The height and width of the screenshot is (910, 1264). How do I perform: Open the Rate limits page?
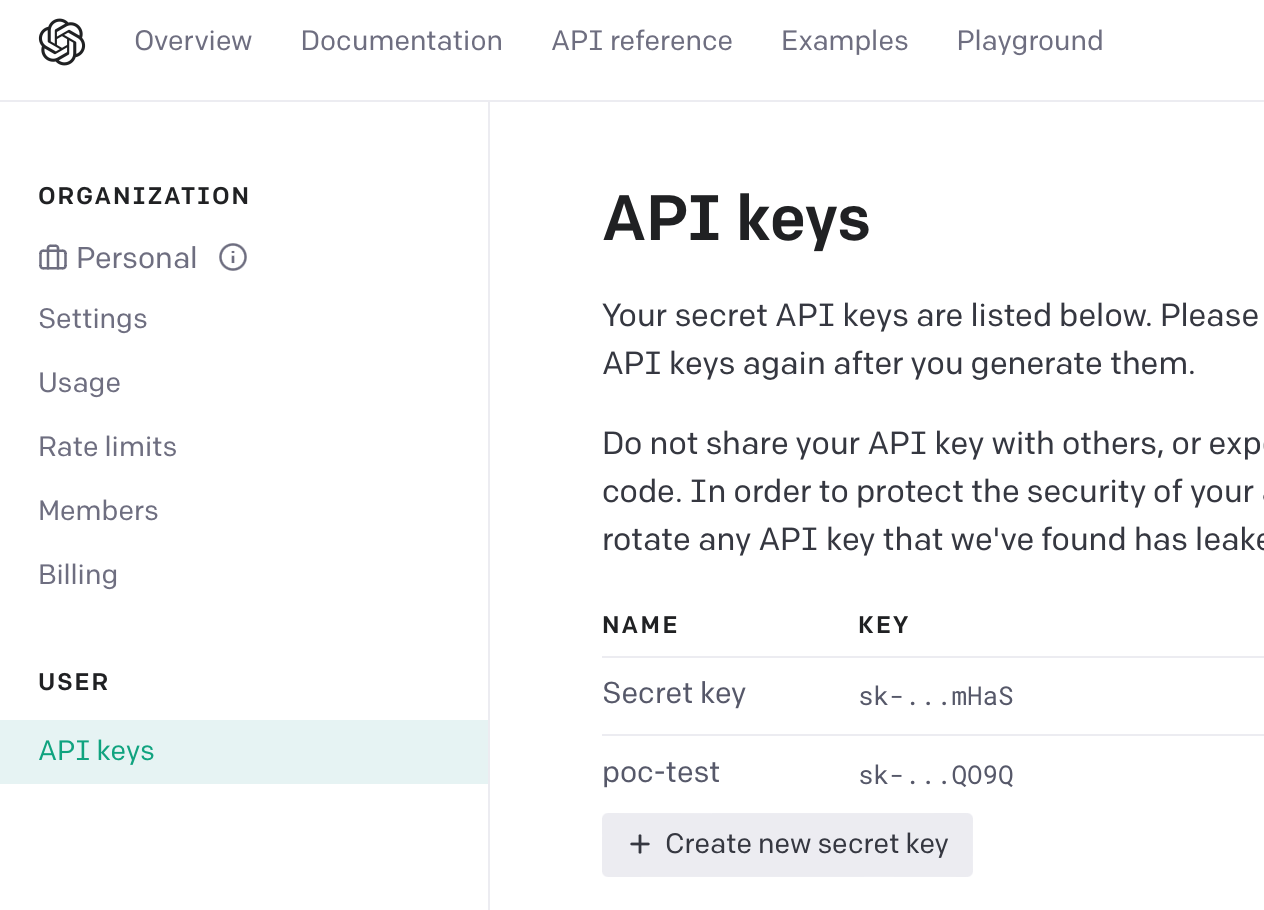pyautogui.click(x=108, y=446)
